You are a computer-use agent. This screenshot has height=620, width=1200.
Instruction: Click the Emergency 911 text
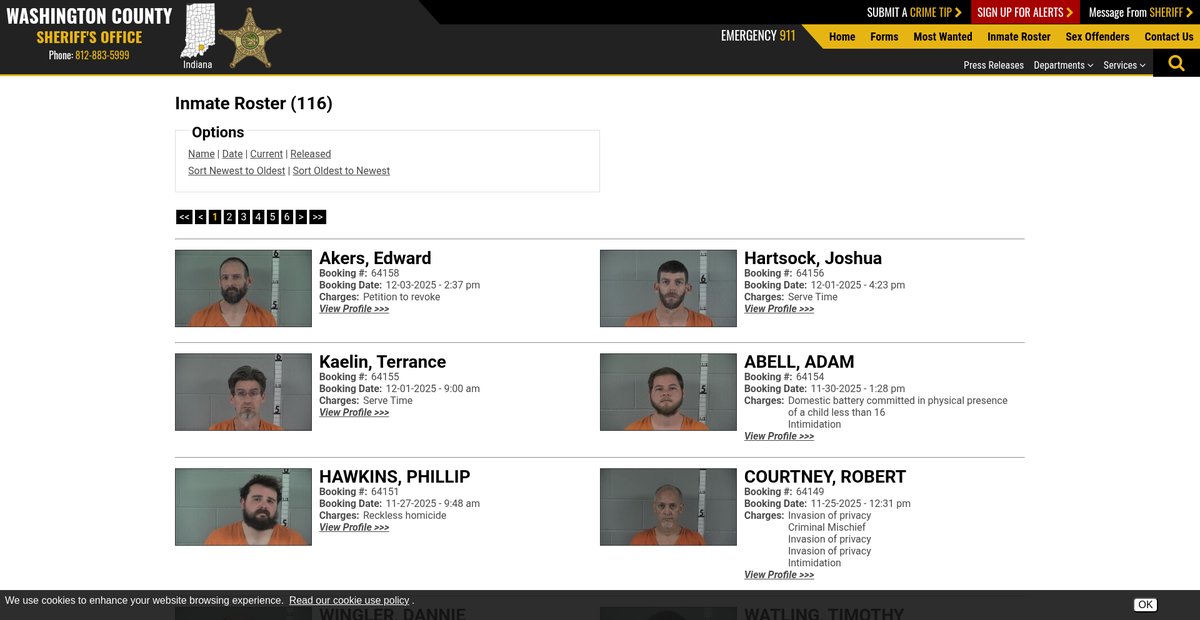pyautogui.click(x=758, y=35)
